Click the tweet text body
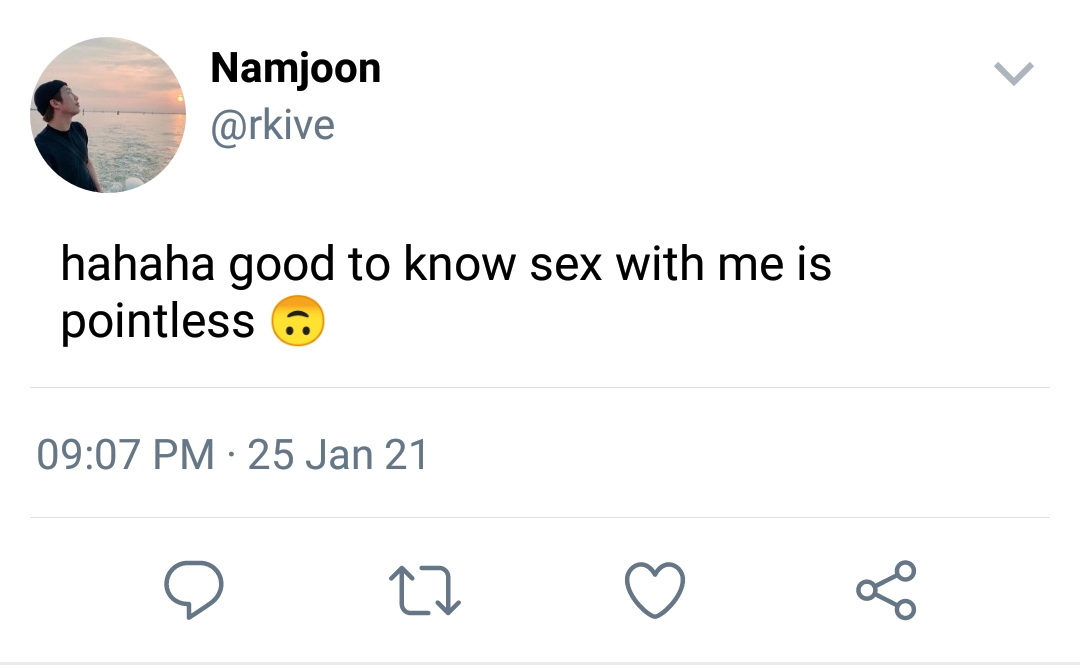The image size is (1080, 668). pyautogui.click(x=445, y=293)
